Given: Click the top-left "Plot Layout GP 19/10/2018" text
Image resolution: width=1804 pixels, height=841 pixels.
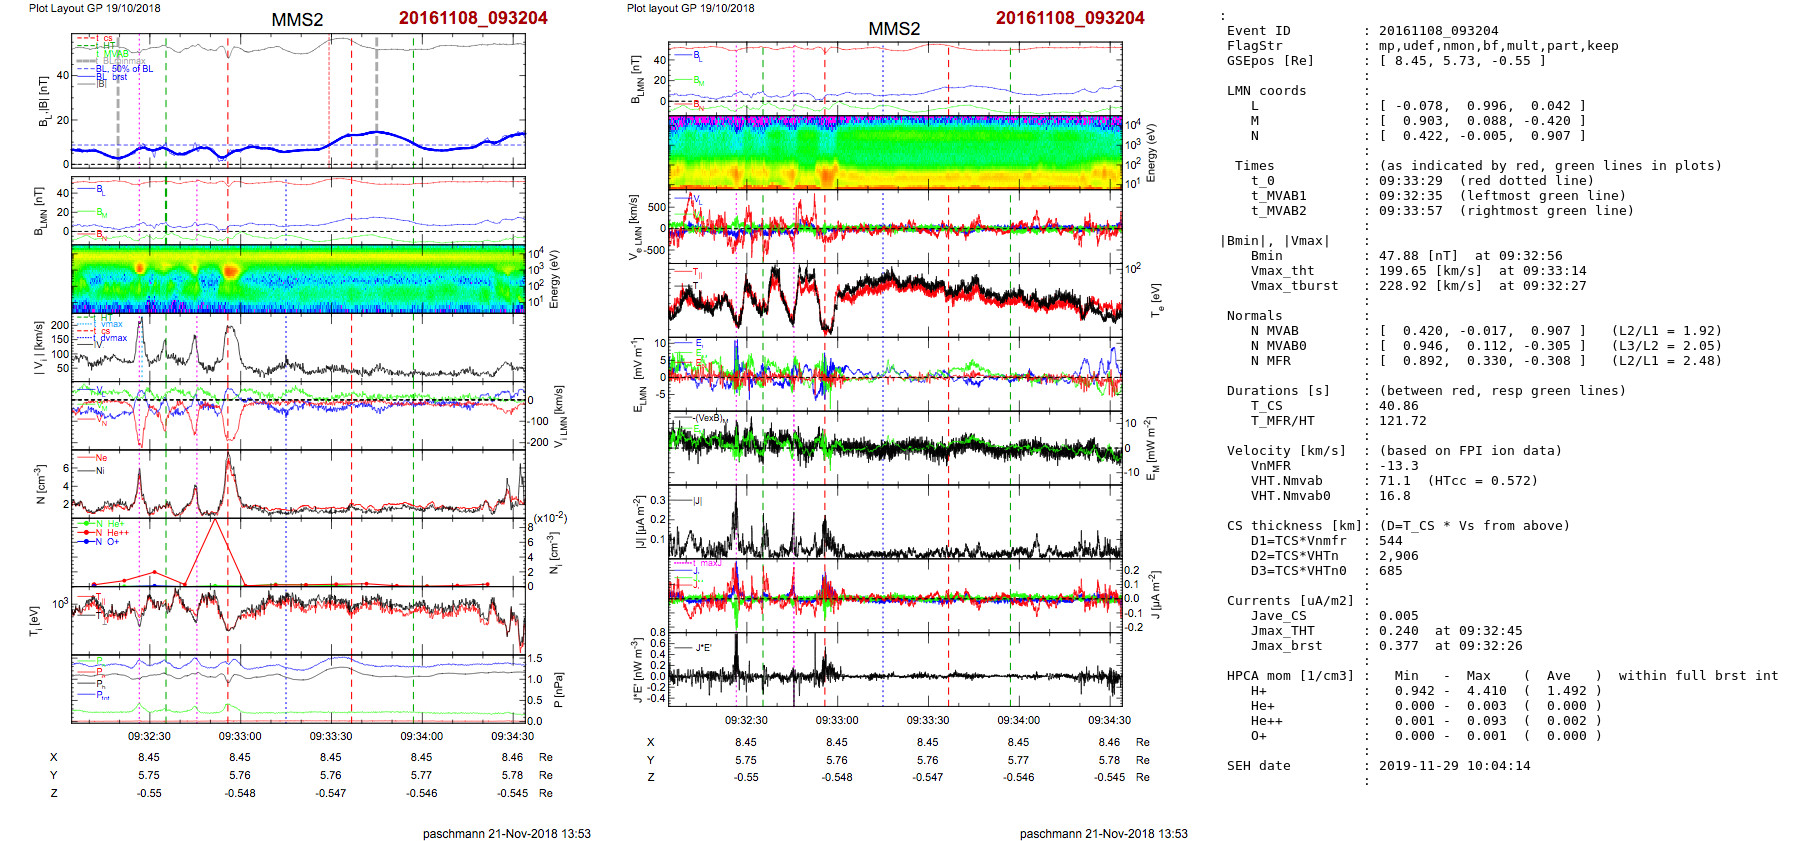Looking at the screenshot, I should [x=94, y=8].
